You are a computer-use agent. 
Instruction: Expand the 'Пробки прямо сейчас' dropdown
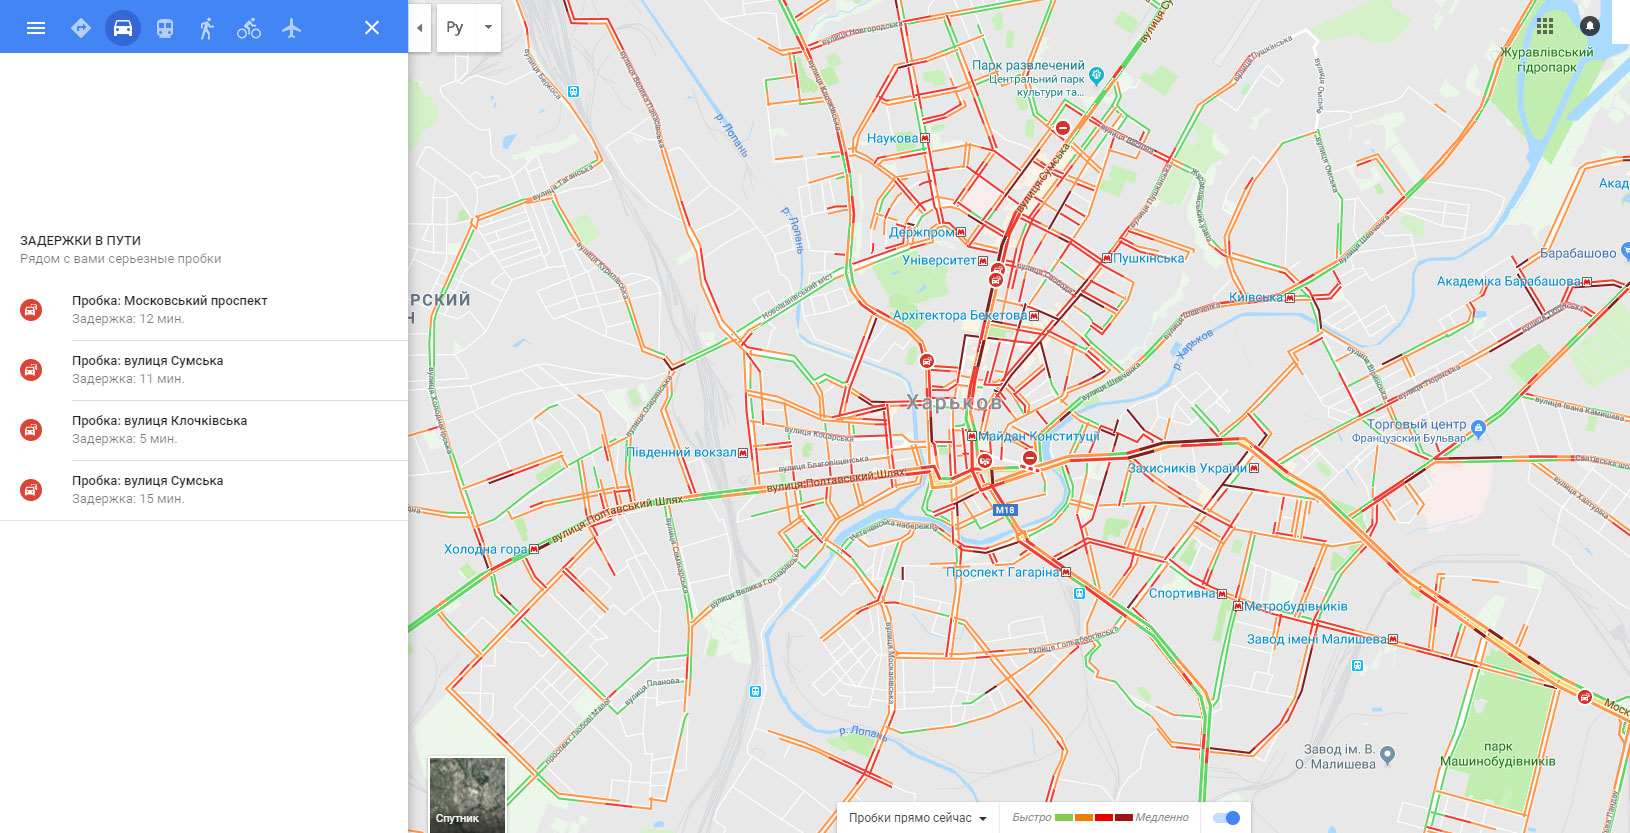click(917, 818)
